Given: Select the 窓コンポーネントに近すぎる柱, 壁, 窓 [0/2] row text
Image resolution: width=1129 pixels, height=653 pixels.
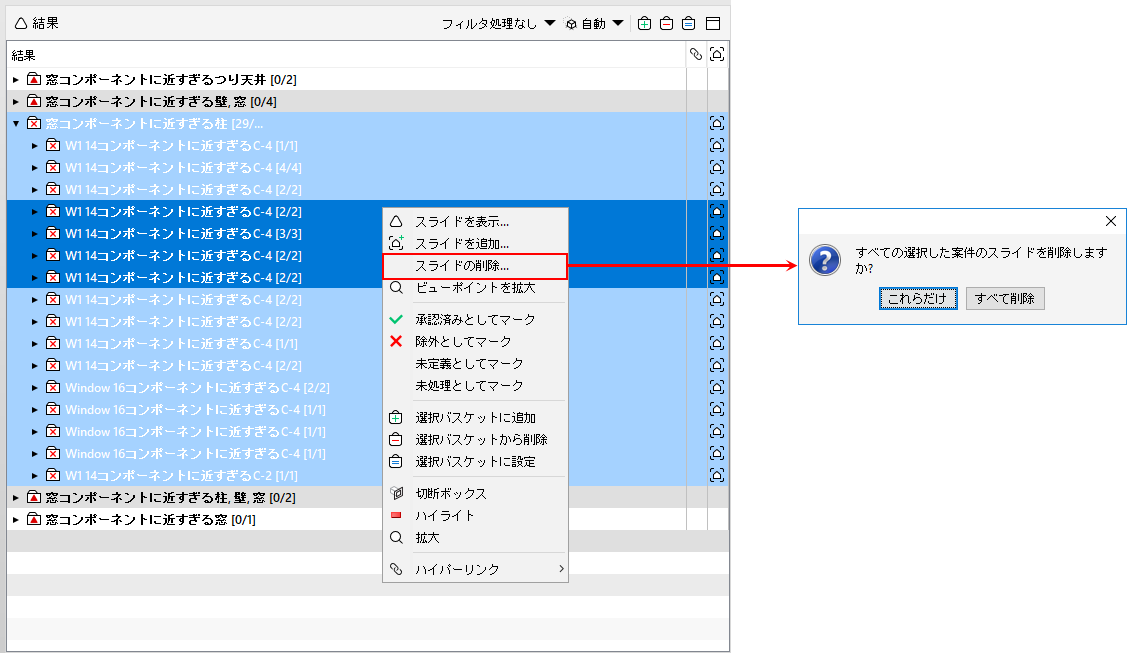Looking at the screenshot, I should pos(170,497).
